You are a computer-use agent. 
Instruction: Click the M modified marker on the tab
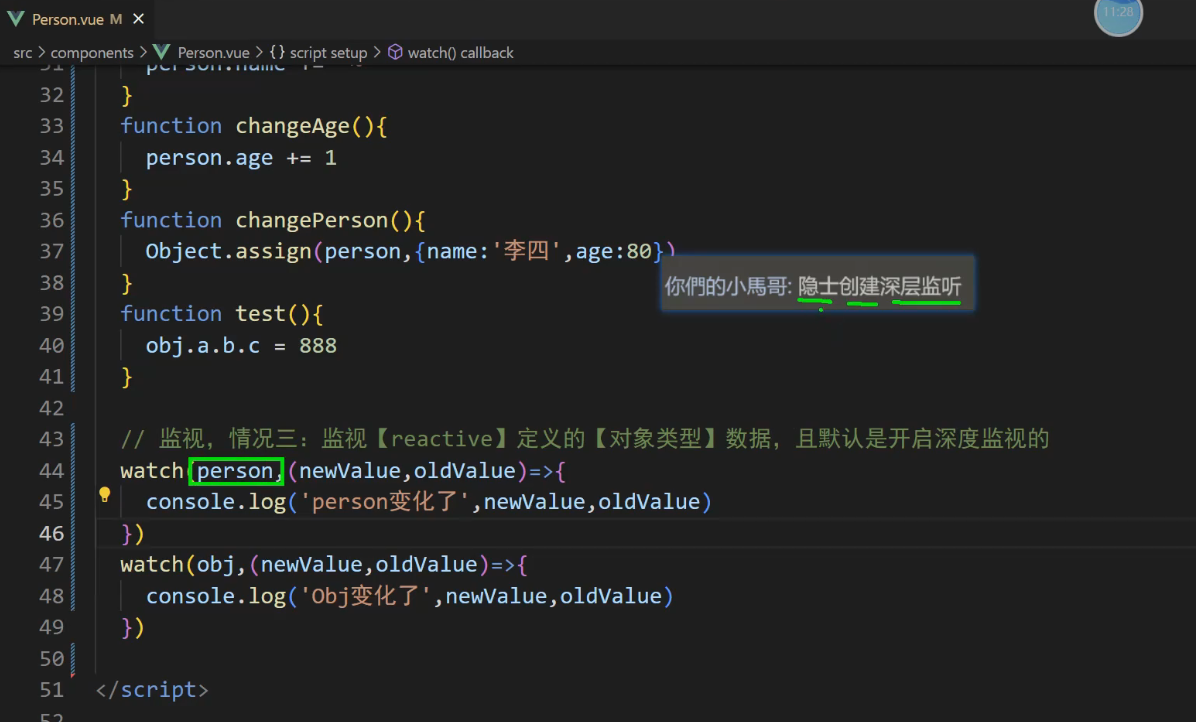coord(116,19)
